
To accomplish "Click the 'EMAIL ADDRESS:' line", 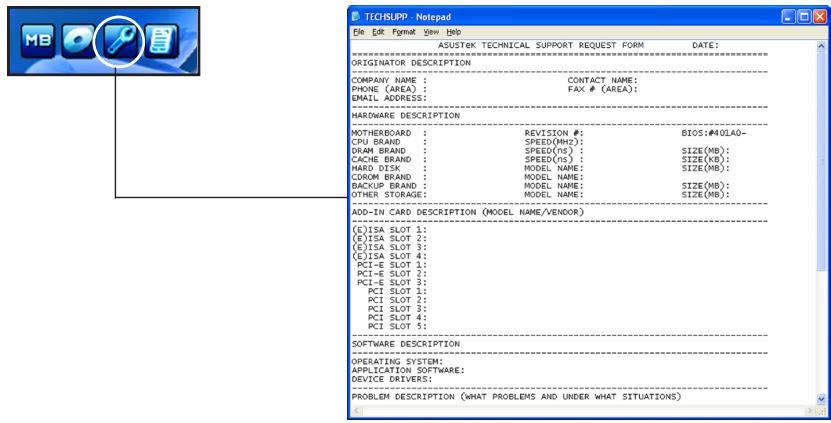I will [x=389, y=98].
